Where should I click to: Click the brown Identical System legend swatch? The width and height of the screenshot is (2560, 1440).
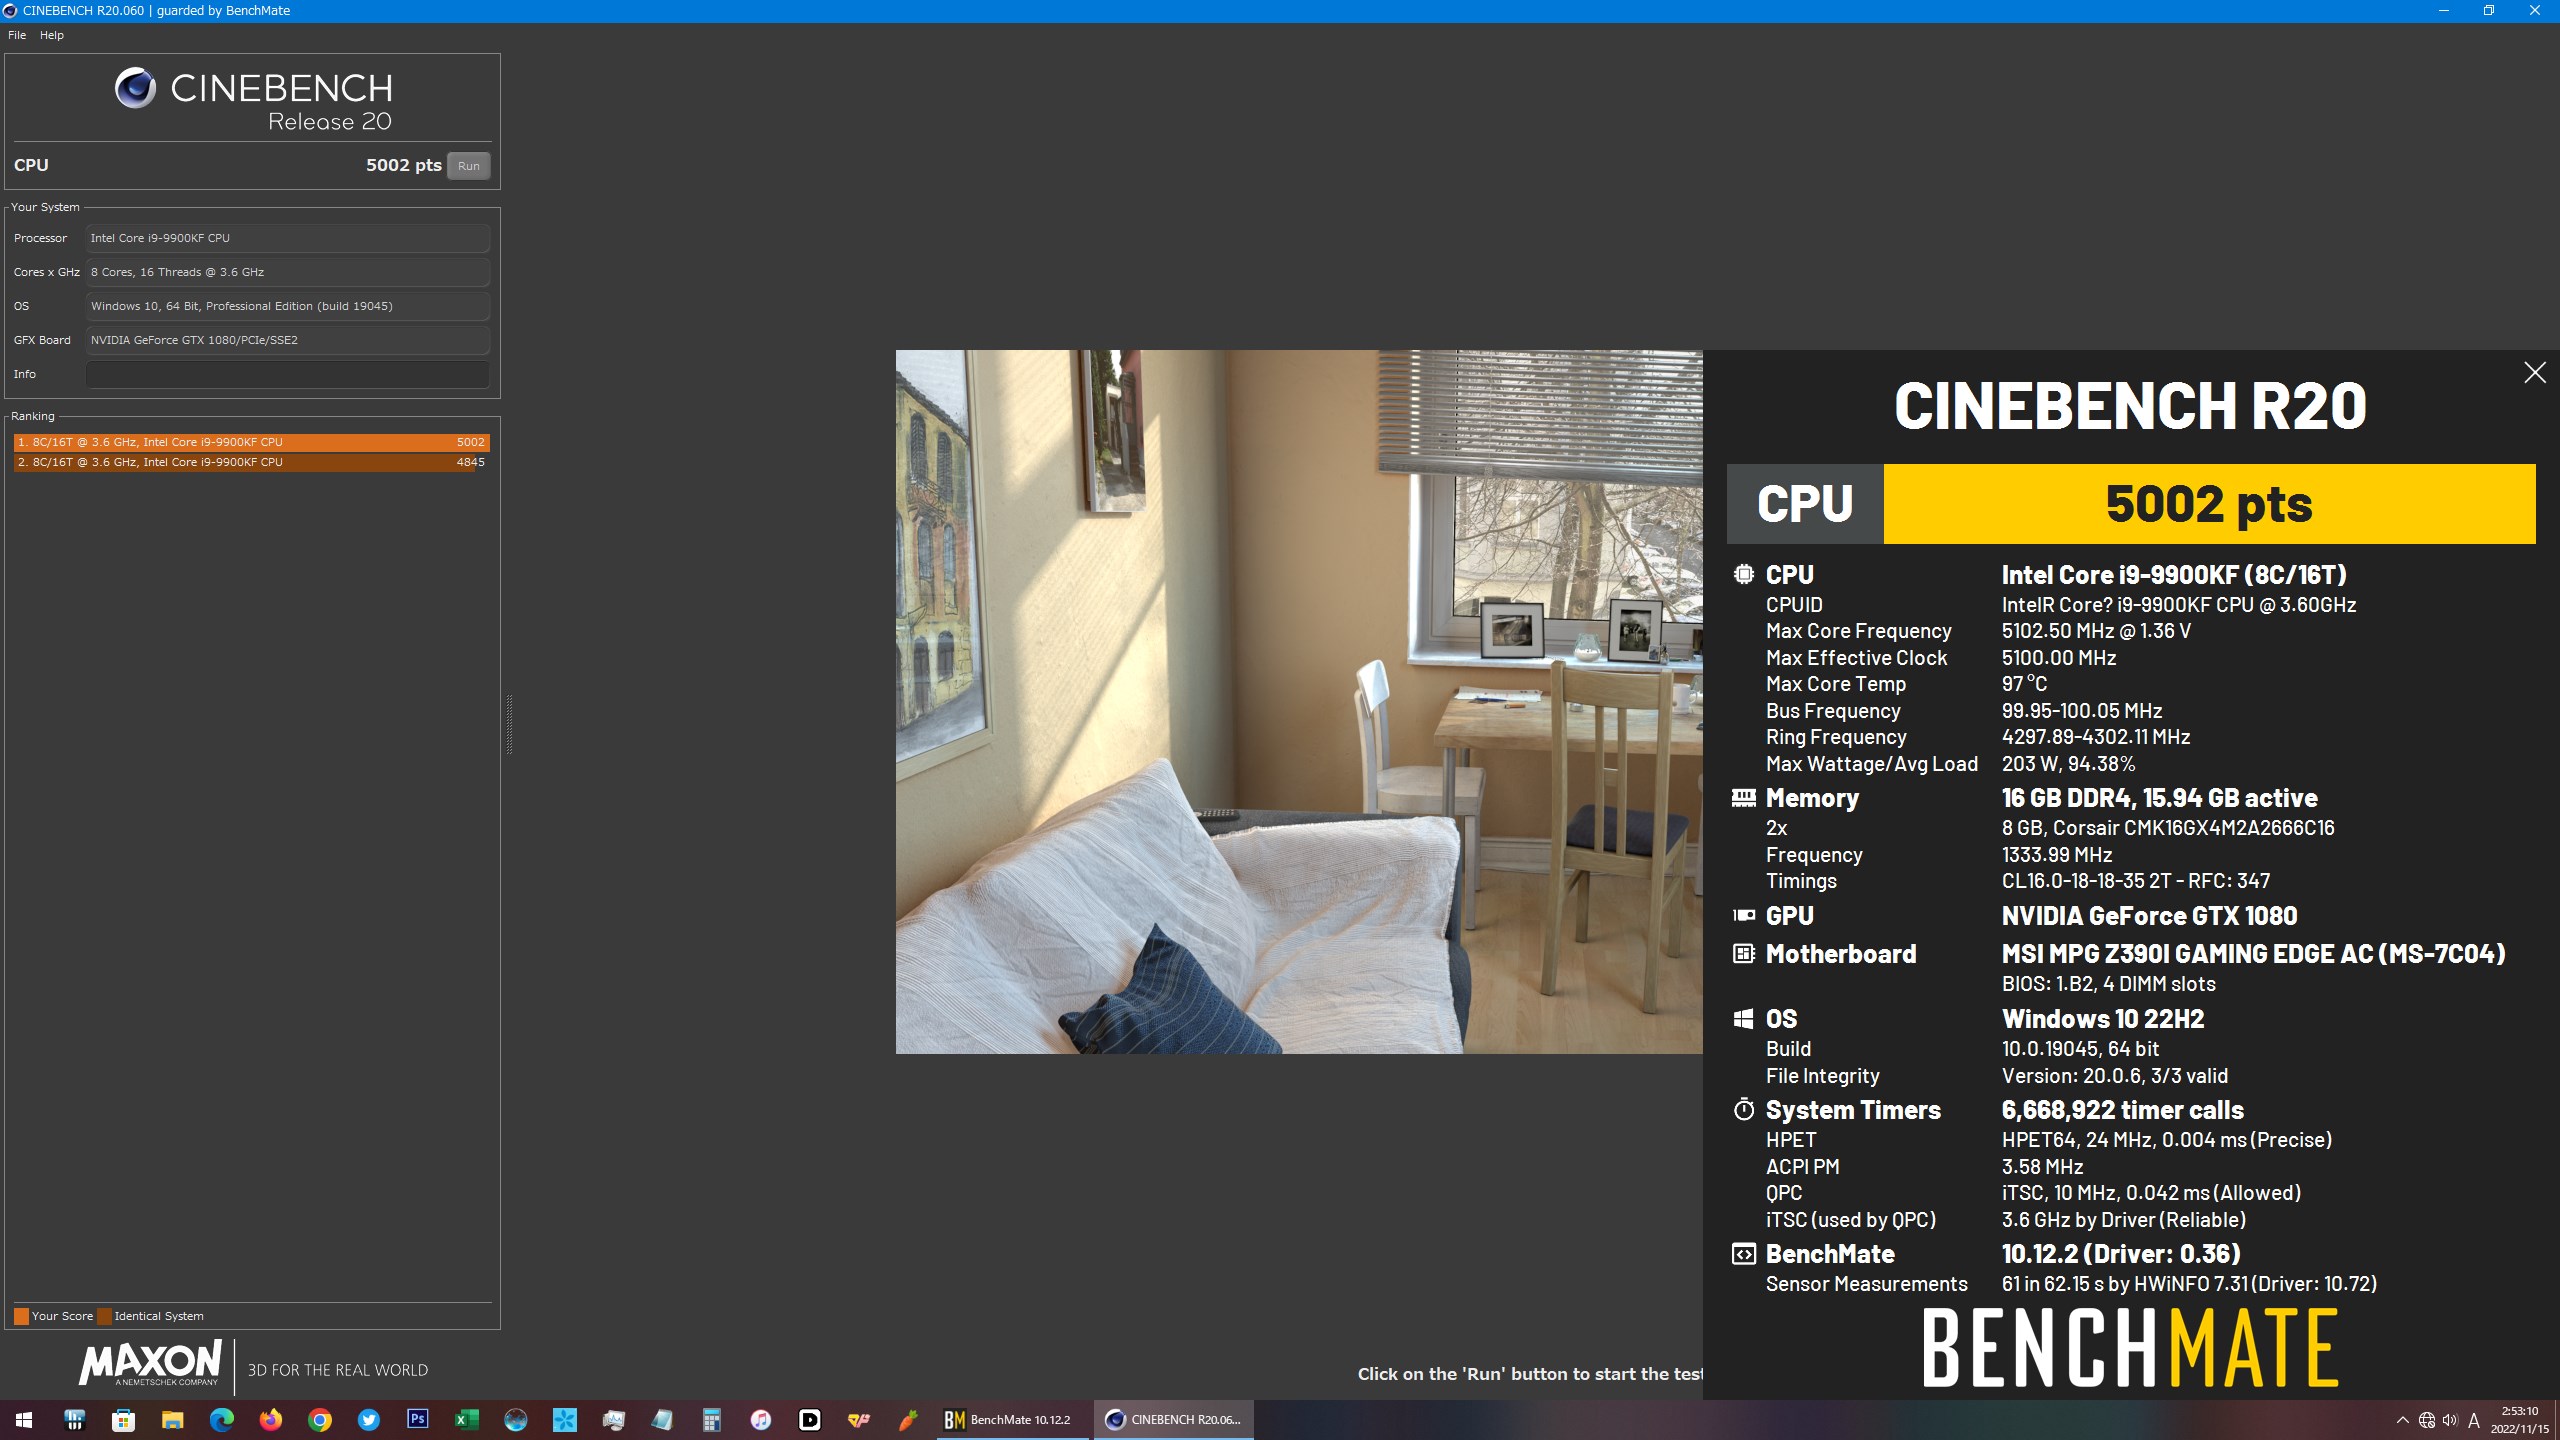point(104,1316)
